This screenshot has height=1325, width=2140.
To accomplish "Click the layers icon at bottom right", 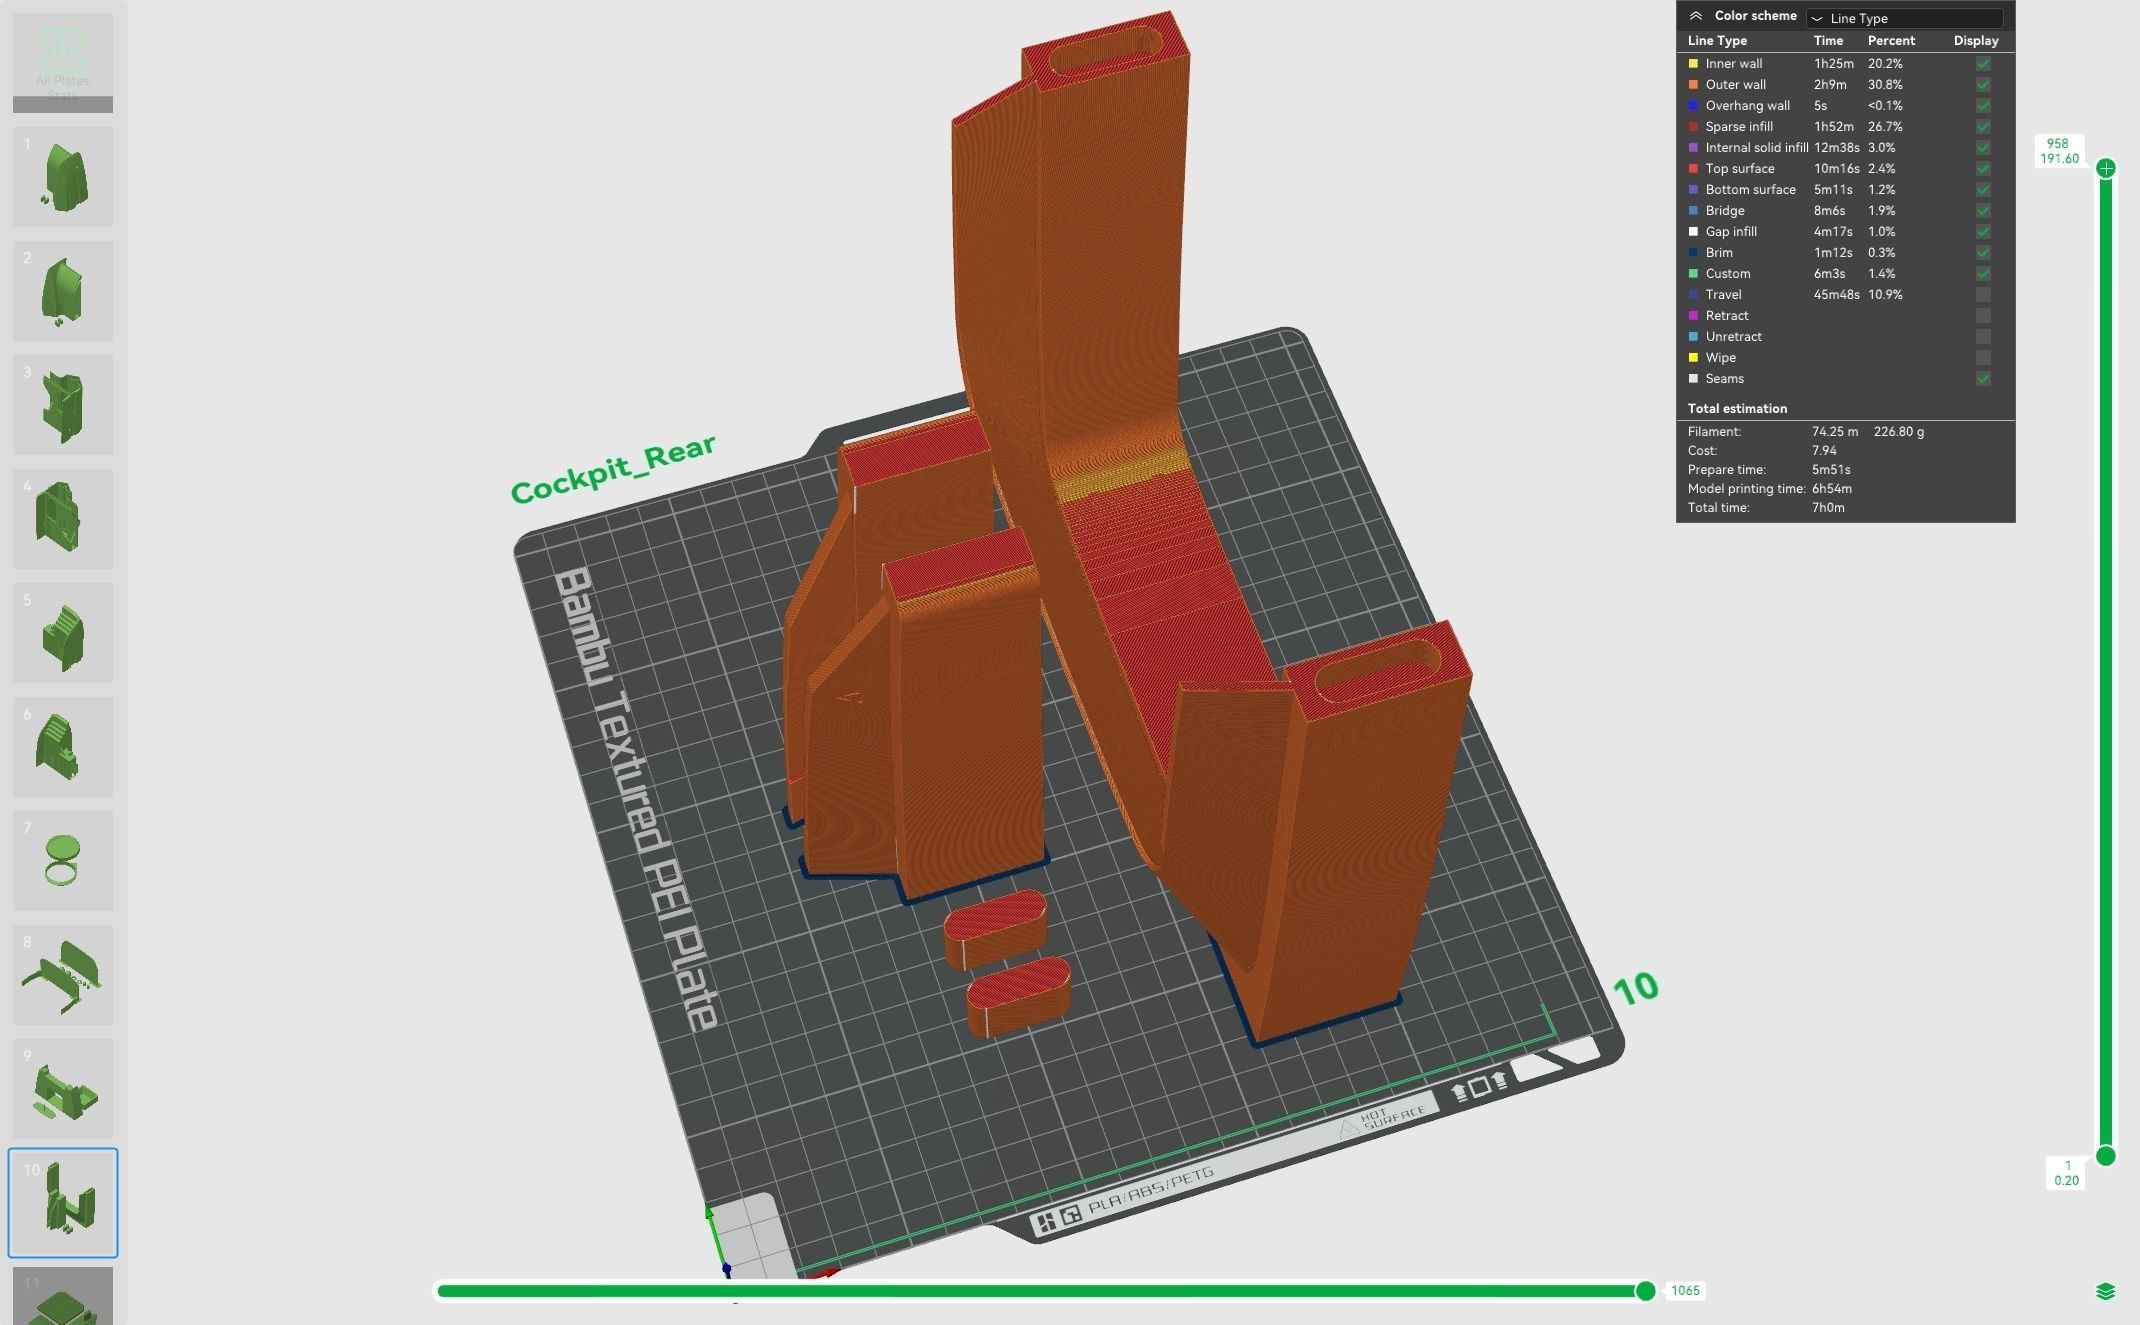I will point(2105,1291).
